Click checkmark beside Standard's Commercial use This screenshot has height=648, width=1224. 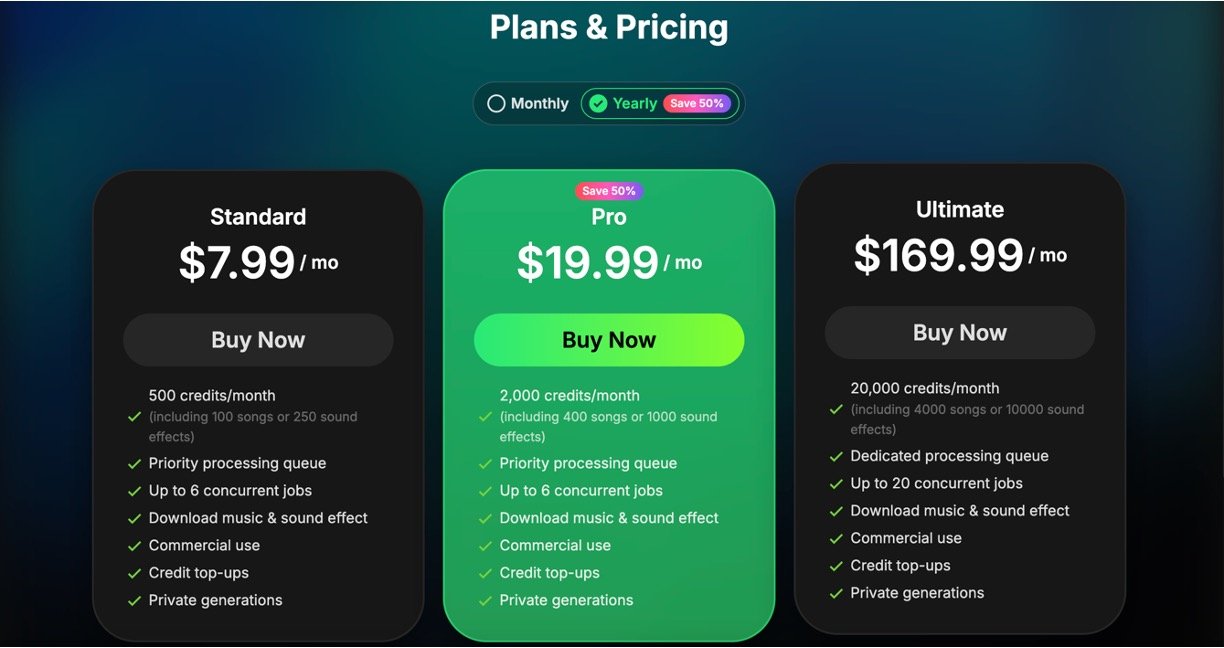tap(134, 546)
